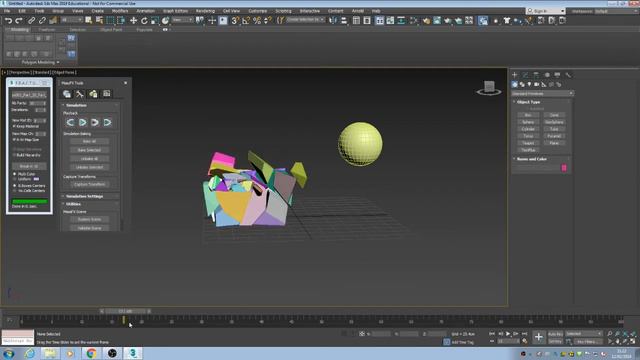Click the Undo arrow icon
Viewport: 640px width, 360px height.
coord(8,20)
